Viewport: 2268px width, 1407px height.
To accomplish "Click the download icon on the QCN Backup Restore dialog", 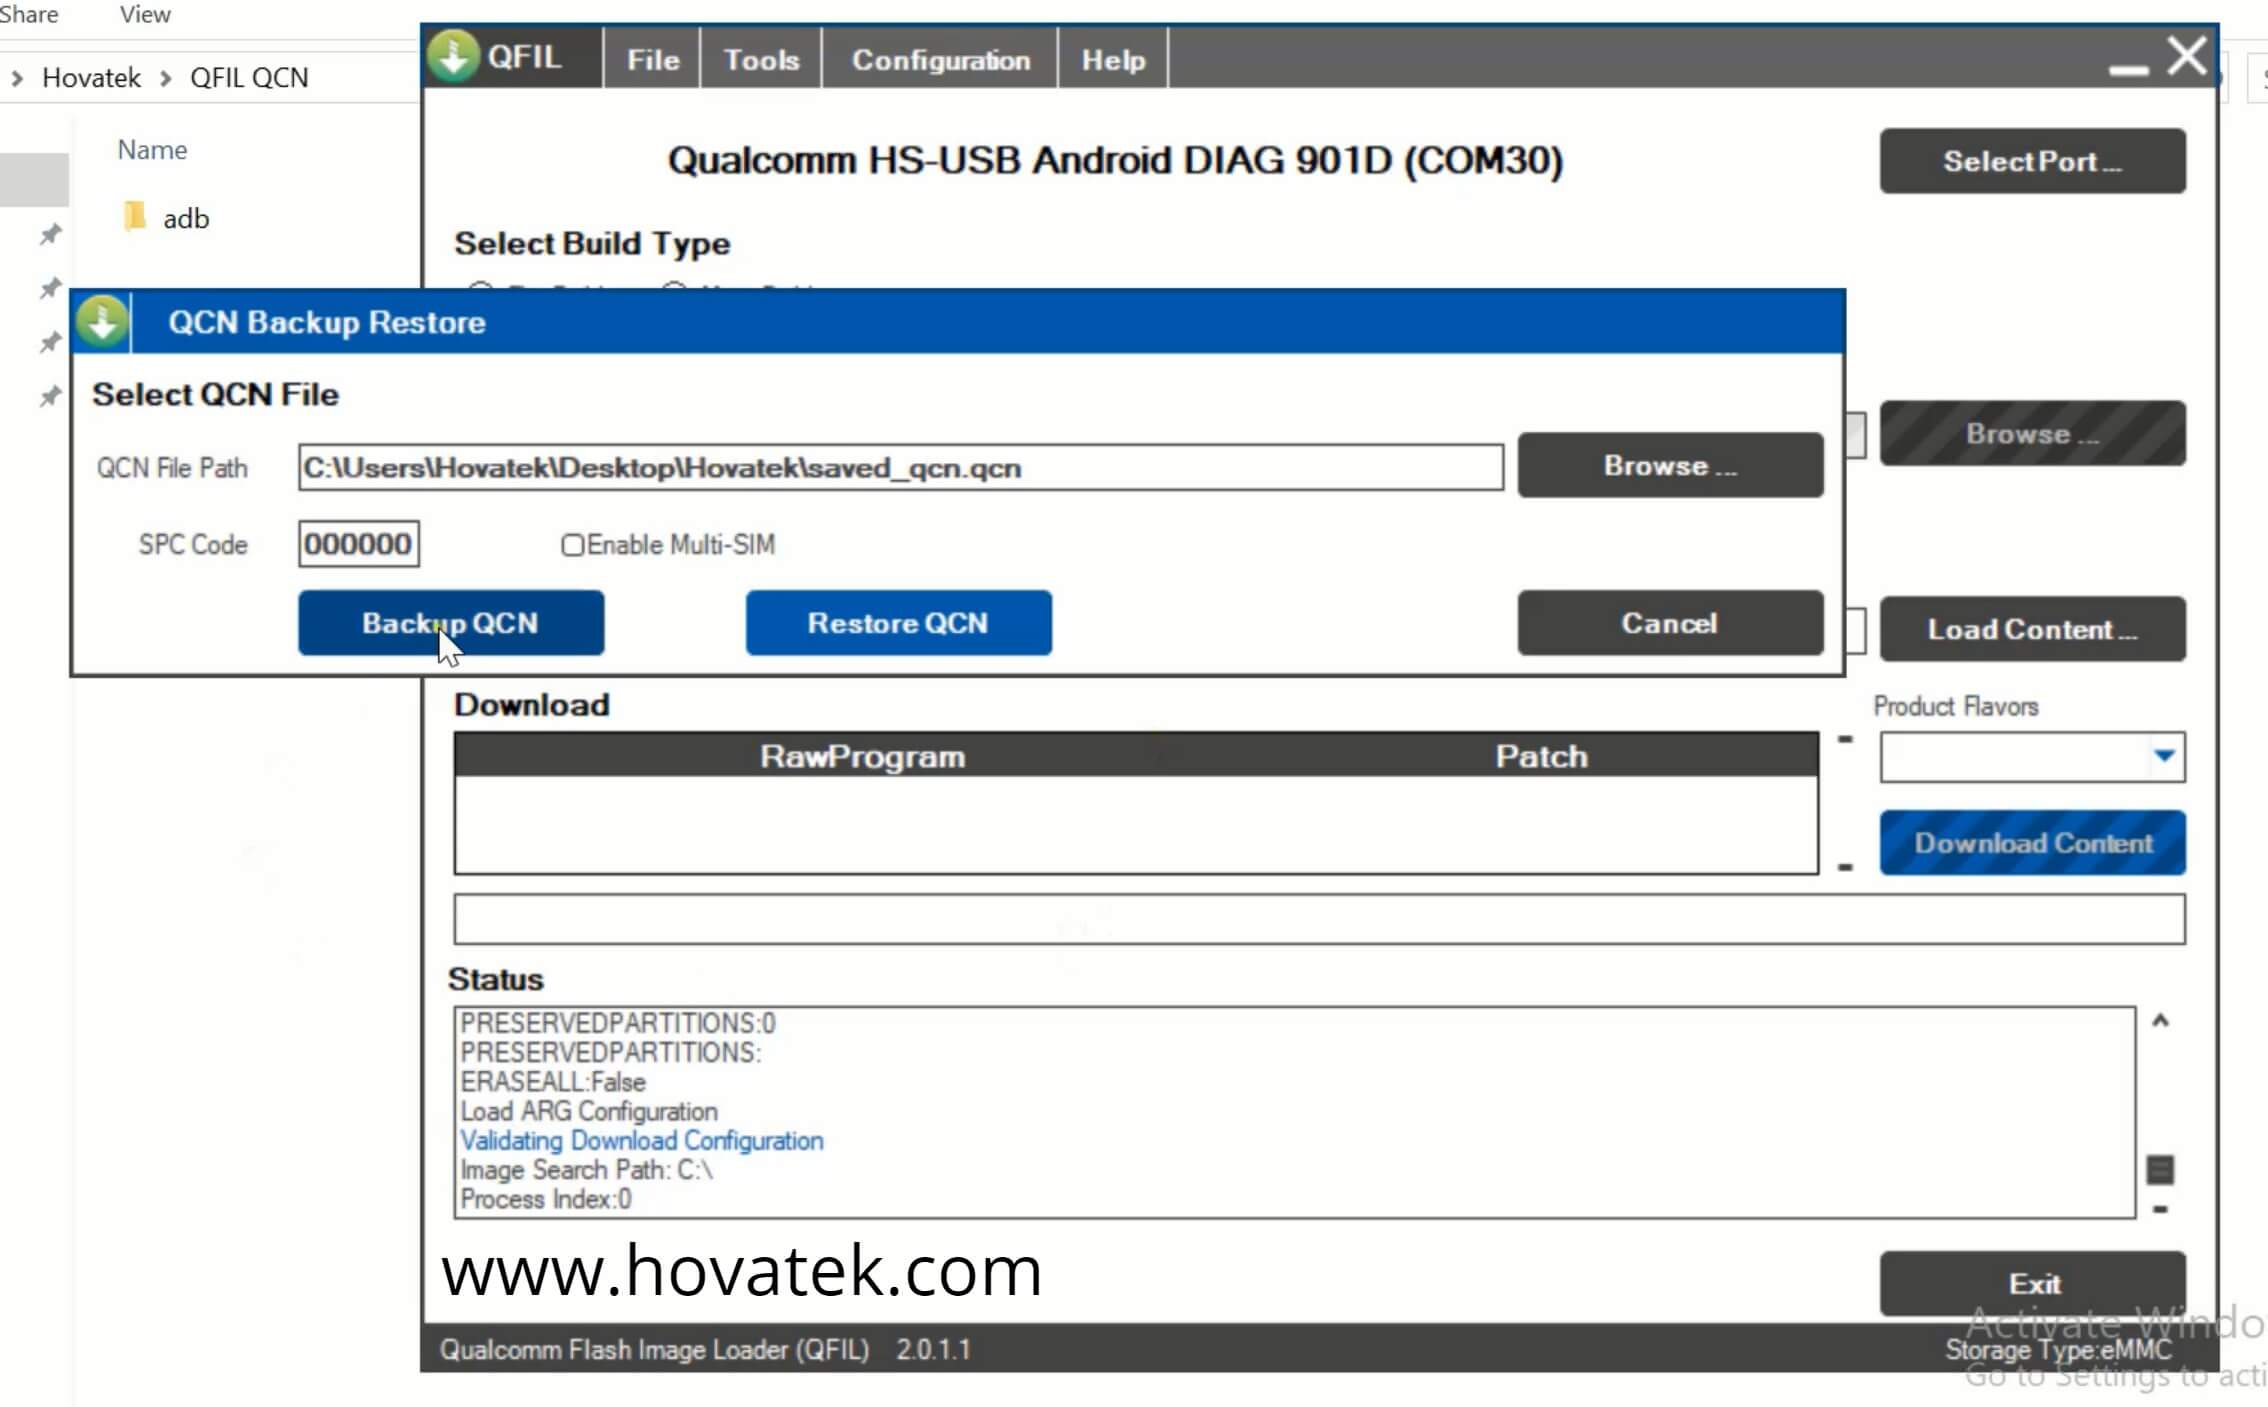I will click(x=101, y=322).
